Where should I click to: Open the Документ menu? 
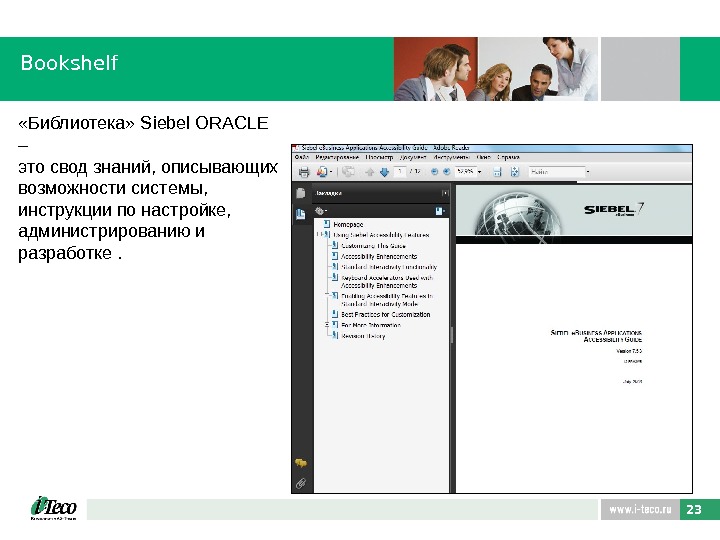click(413, 157)
